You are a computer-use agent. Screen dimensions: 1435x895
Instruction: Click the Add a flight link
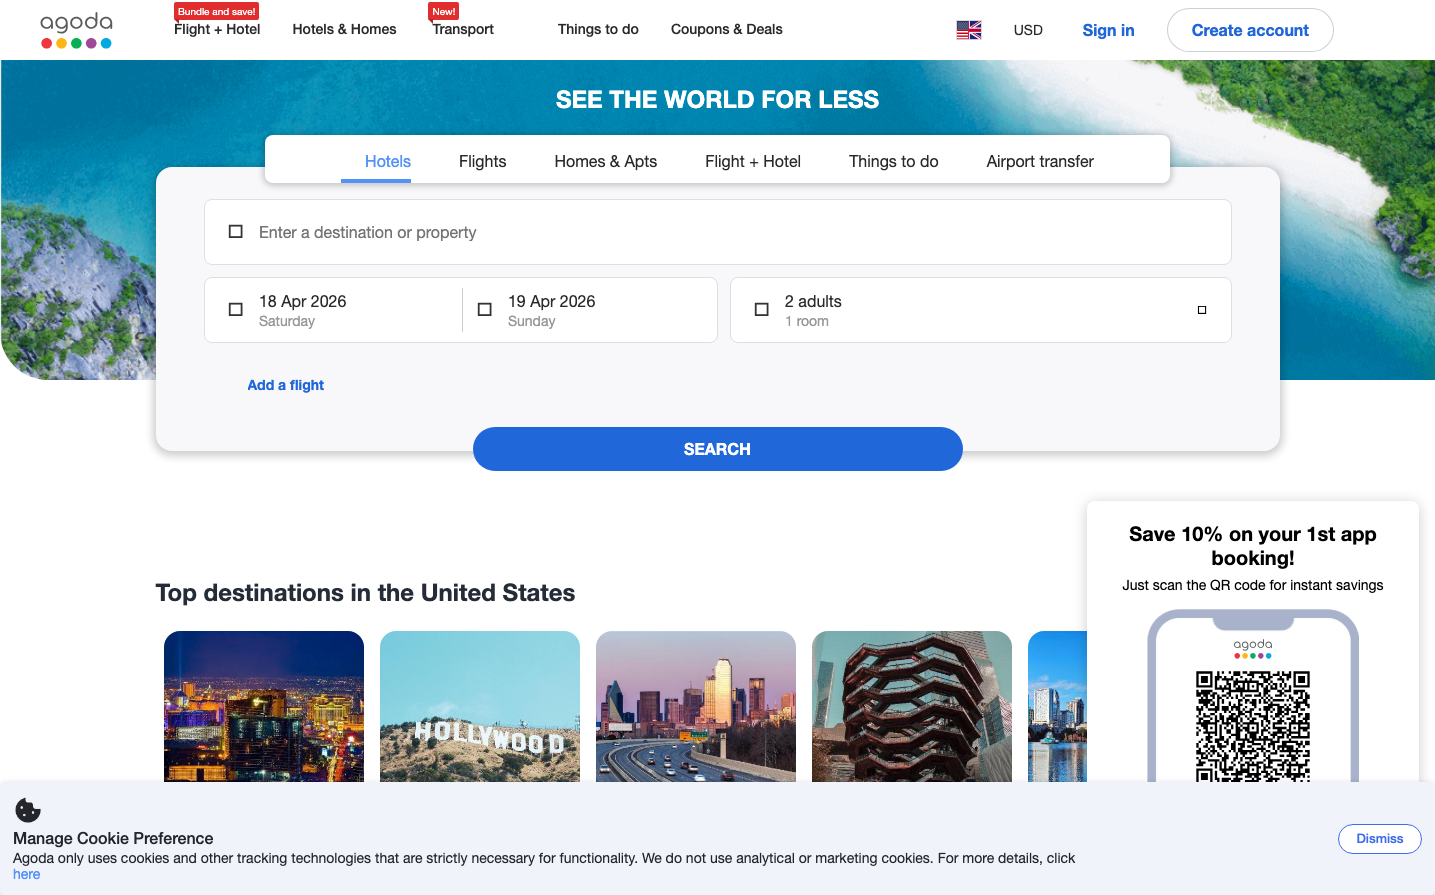286,385
